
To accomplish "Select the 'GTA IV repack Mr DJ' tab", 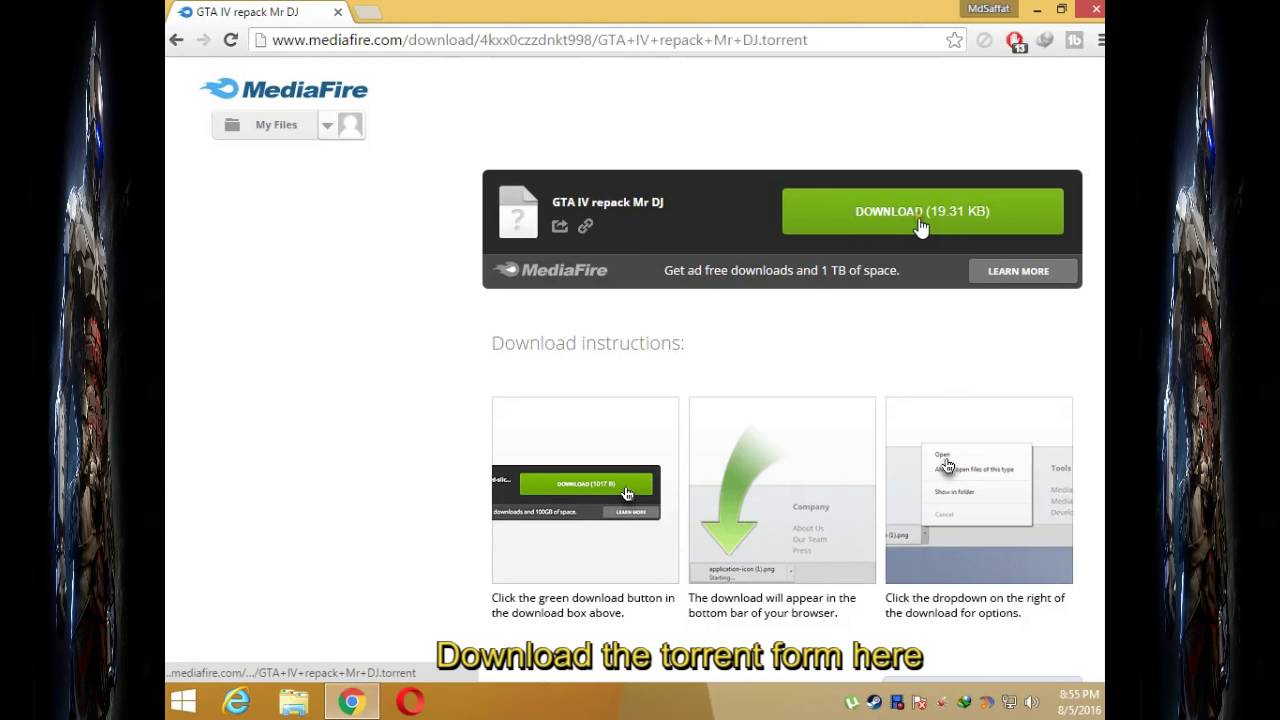I will pyautogui.click(x=260, y=12).
